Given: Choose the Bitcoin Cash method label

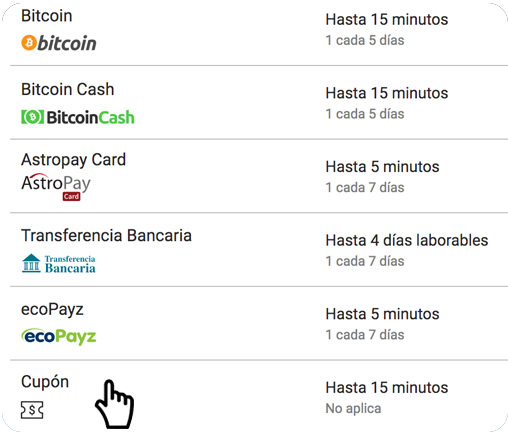Looking at the screenshot, I should (x=68, y=89).
